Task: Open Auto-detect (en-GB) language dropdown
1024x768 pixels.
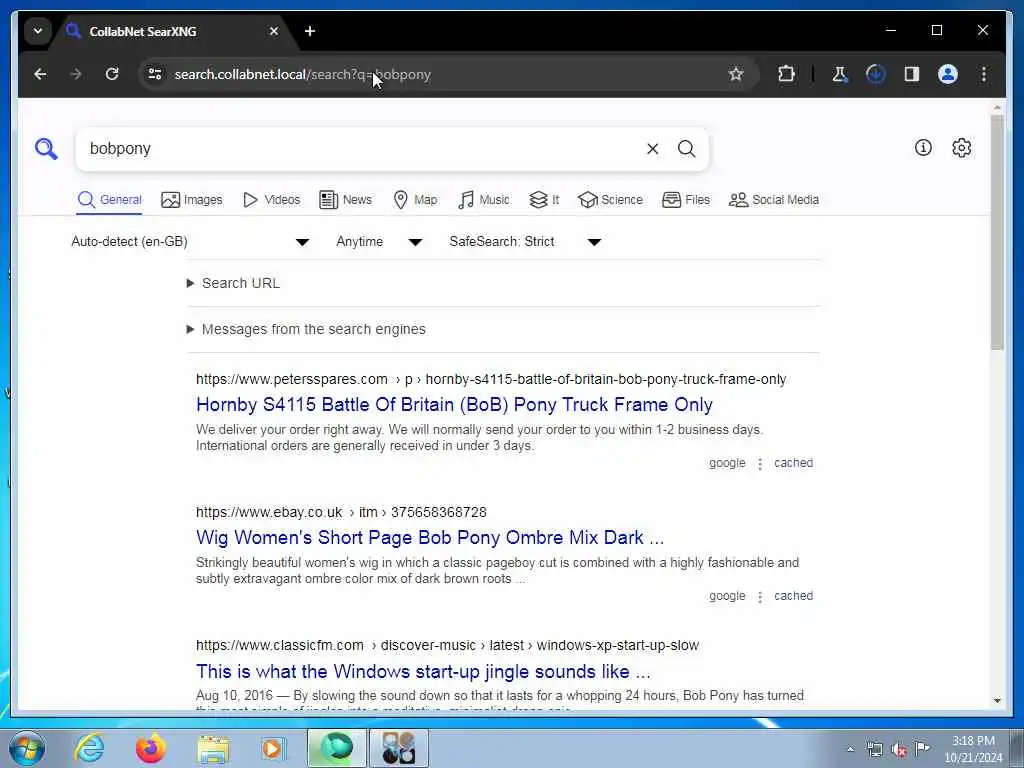Action: pyautogui.click(x=190, y=242)
